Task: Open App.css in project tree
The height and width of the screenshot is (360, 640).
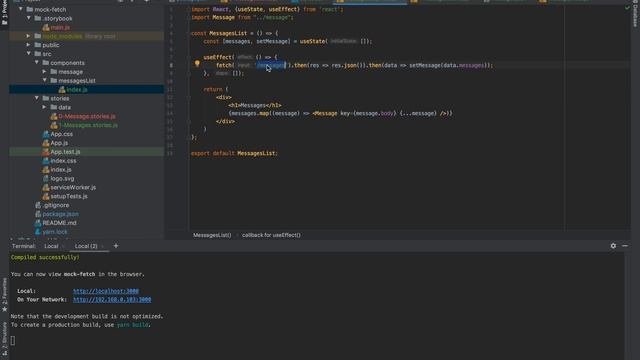Action: [62, 134]
